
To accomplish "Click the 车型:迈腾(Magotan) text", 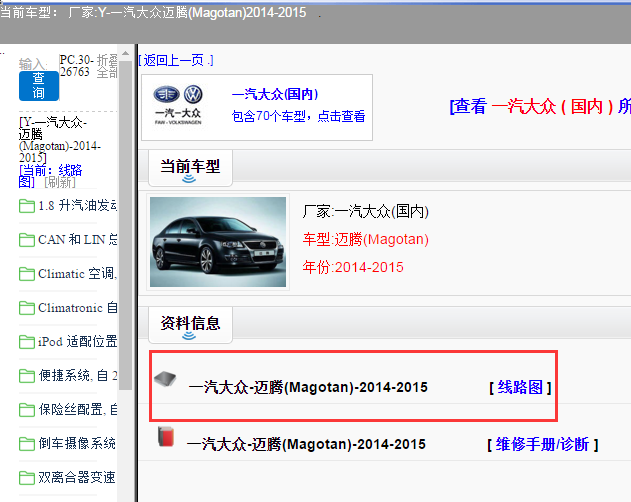I will point(365,240).
